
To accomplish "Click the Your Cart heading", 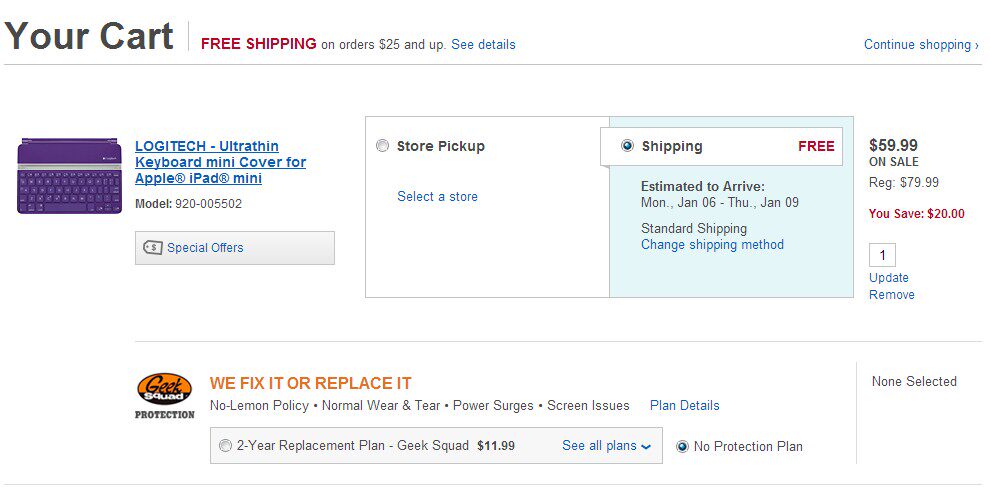I will (x=90, y=37).
